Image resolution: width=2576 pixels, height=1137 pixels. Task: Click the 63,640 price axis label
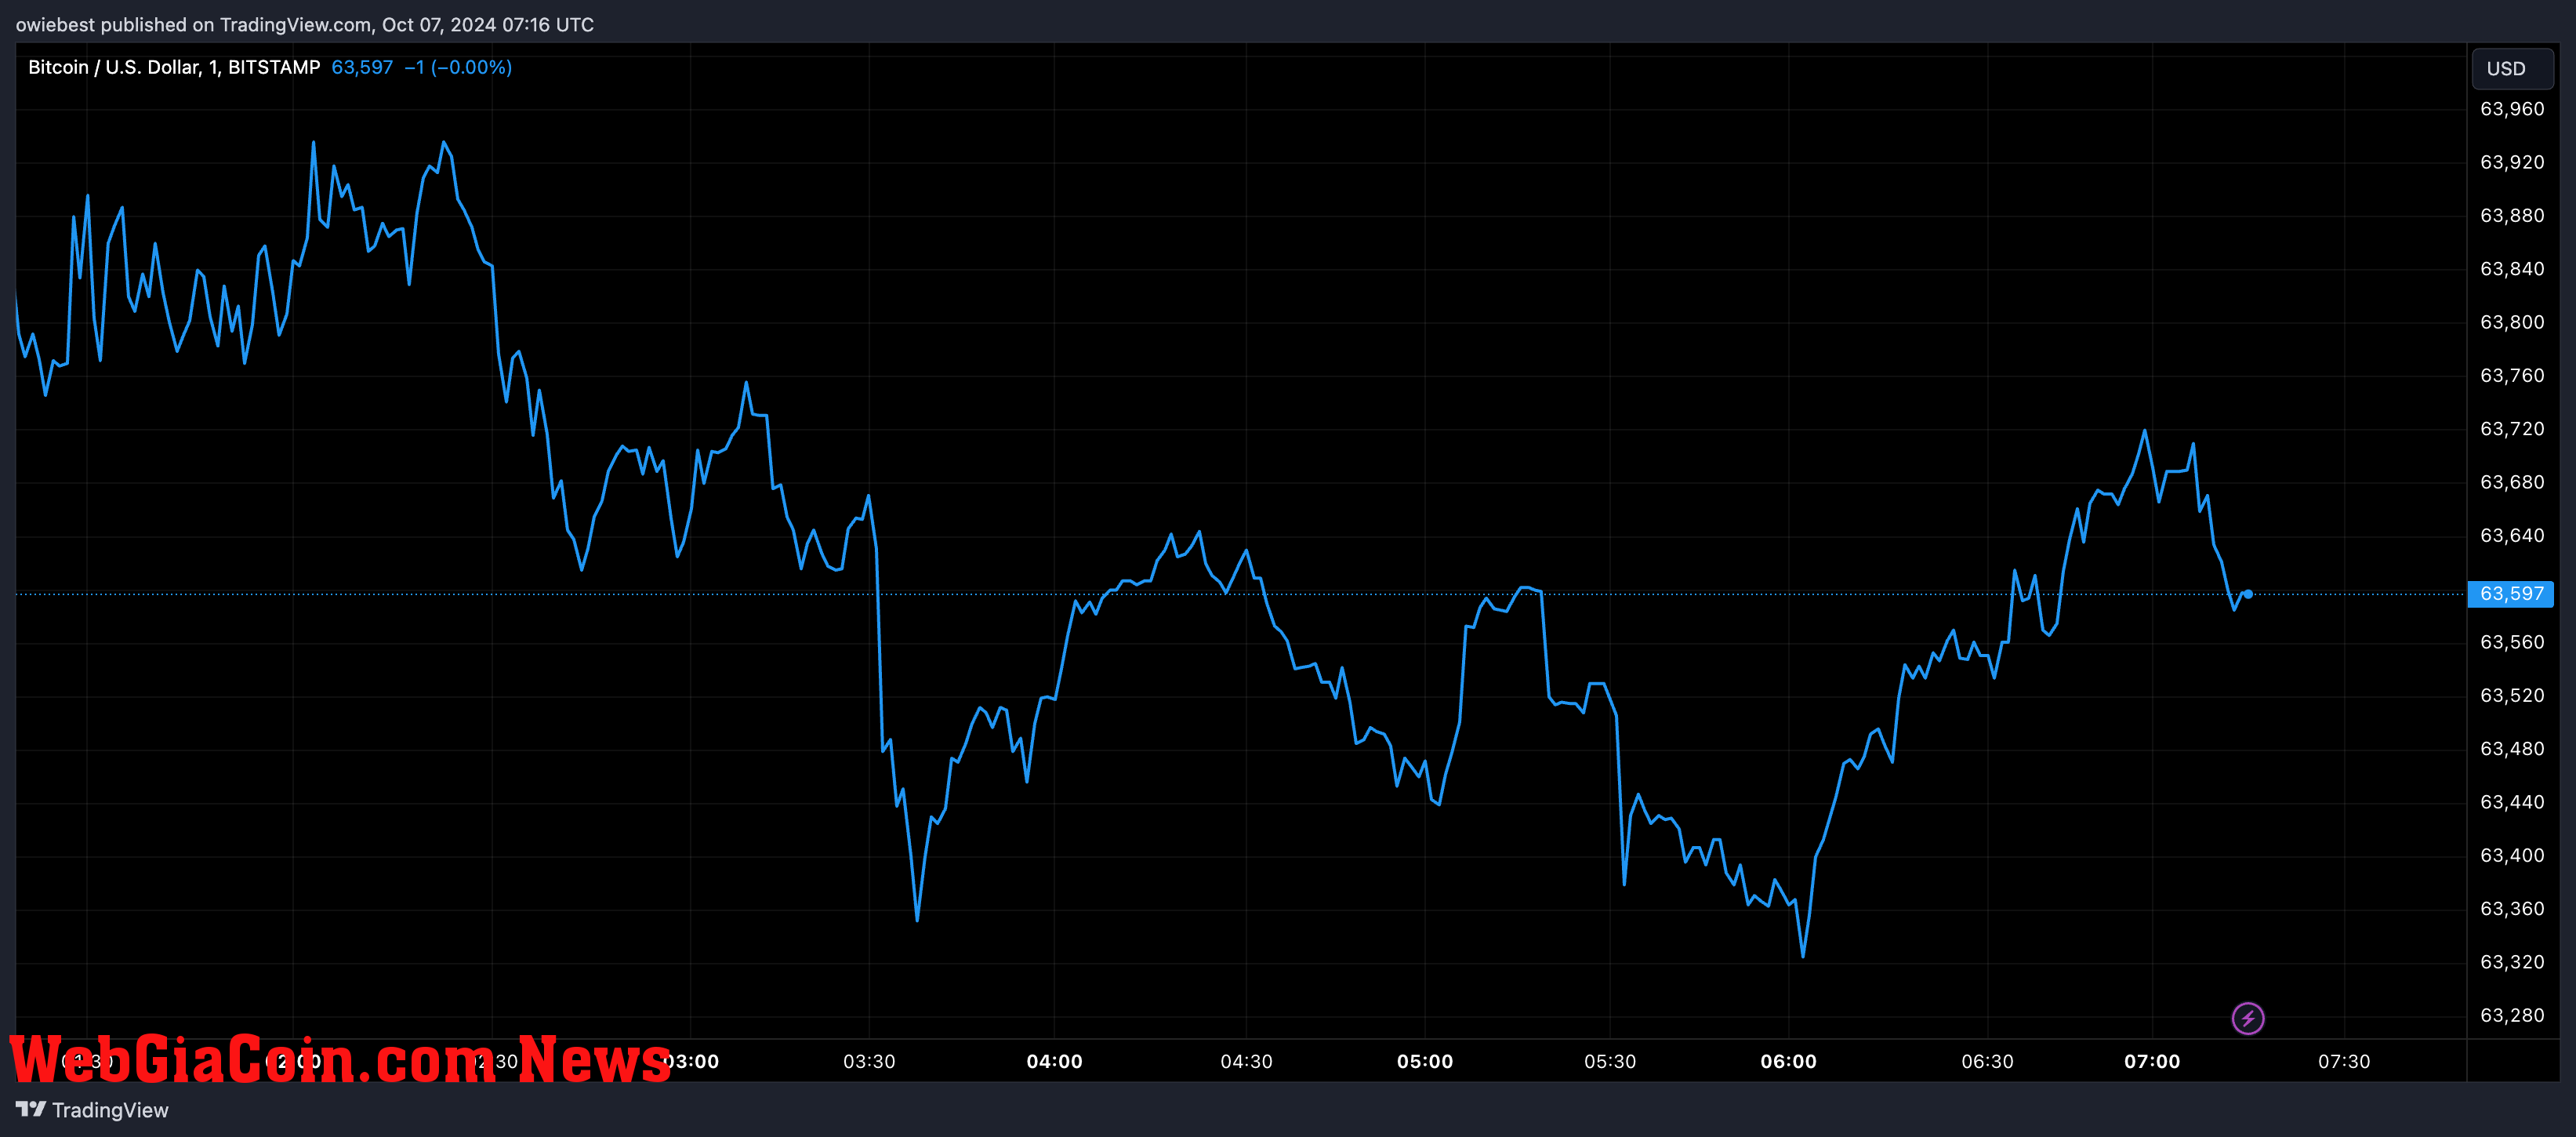2512,535
